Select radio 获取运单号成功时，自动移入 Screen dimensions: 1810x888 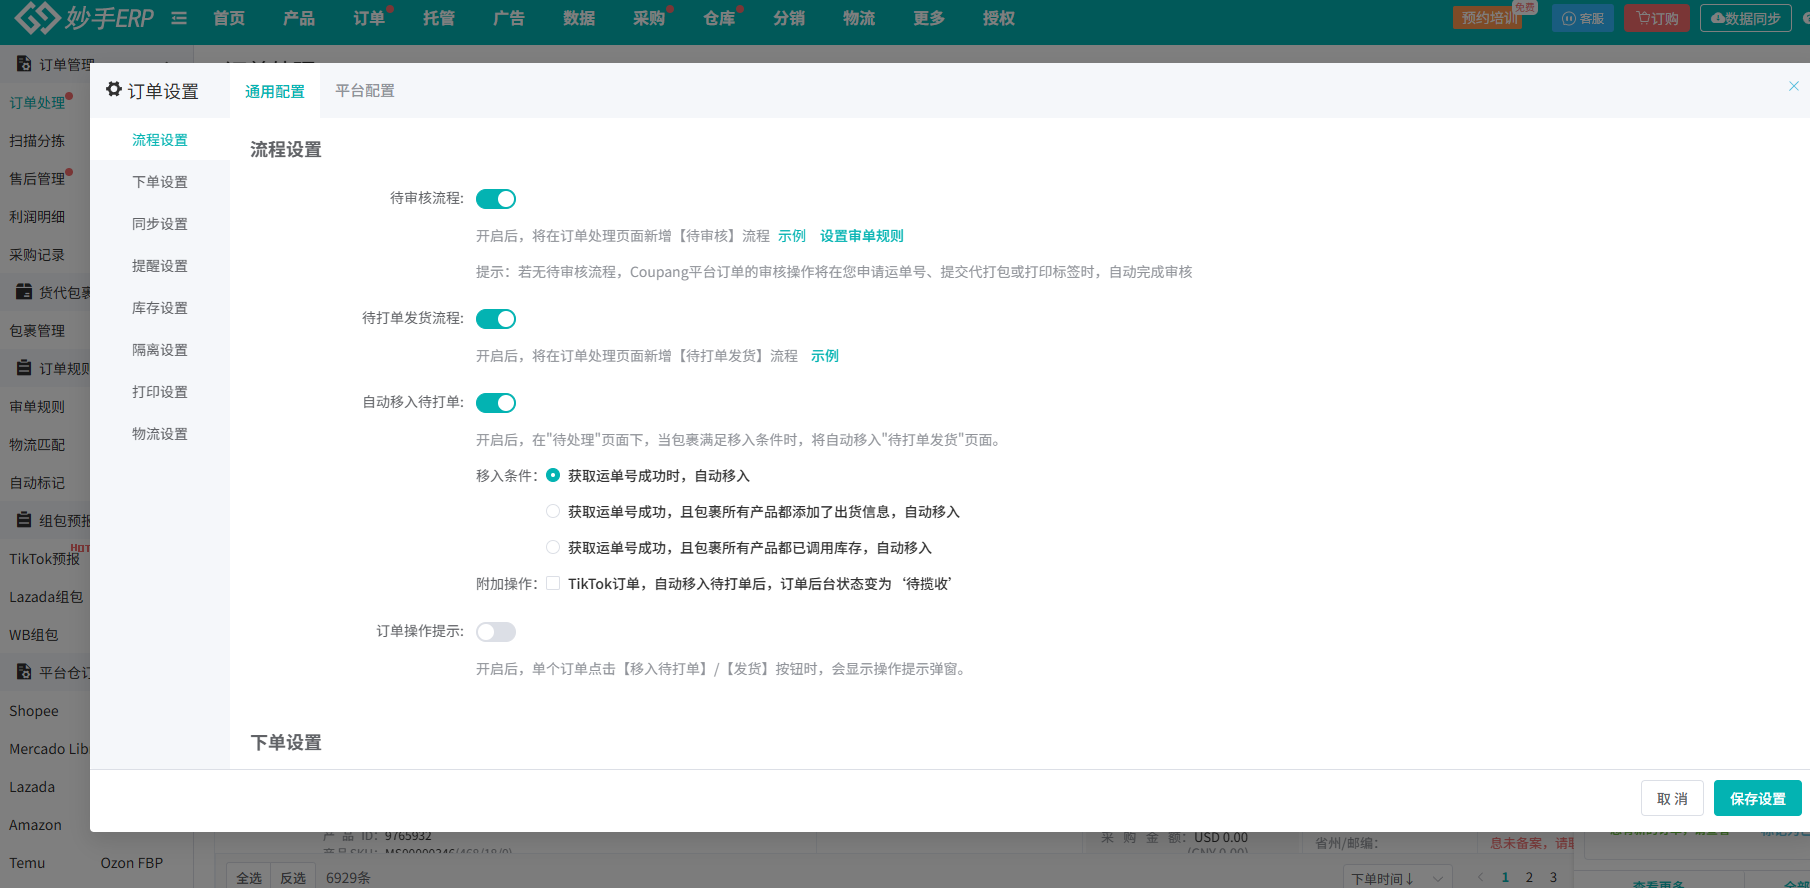(553, 476)
